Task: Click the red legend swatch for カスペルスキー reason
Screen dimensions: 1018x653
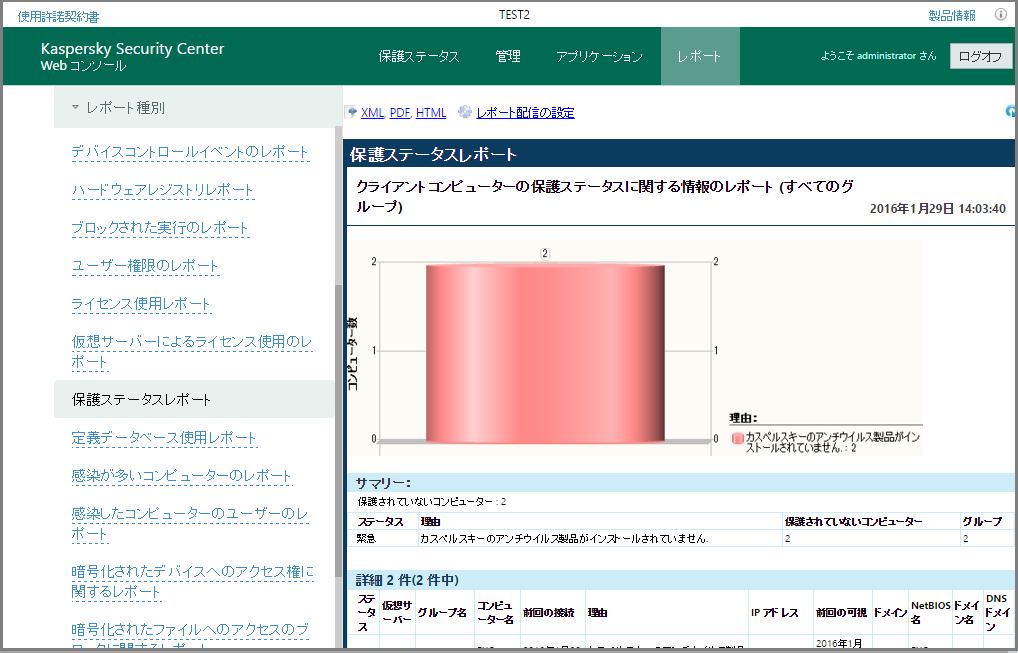Action: [738, 438]
